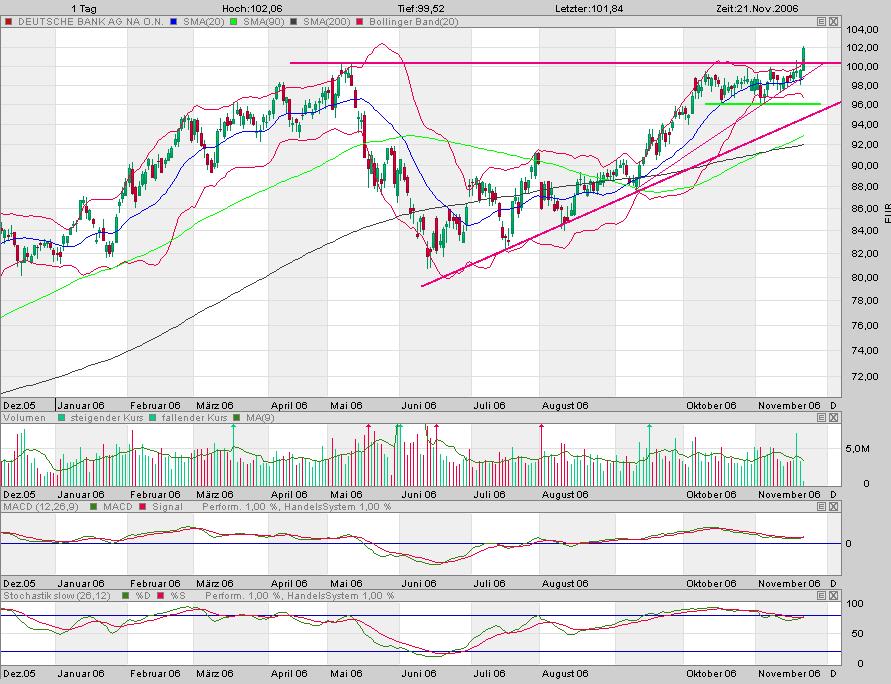The height and width of the screenshot is (684, 891).
Task: Click the EUR label on the right price axis
Action: point(886,210)
